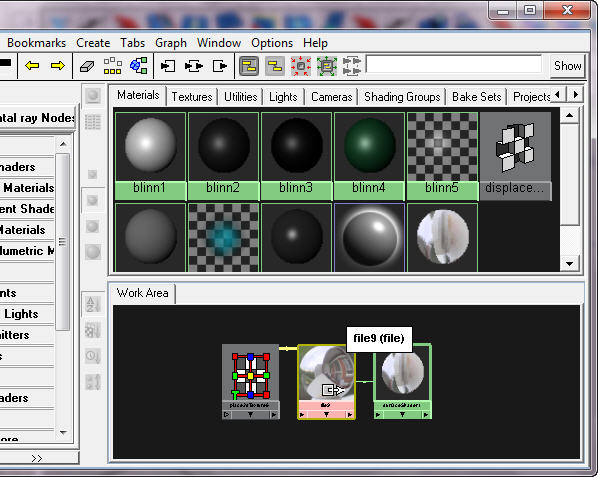598x477 pixels.
Task: Toggle the second yellow-bars tab layout button
Action: click(x=275, y=66)
